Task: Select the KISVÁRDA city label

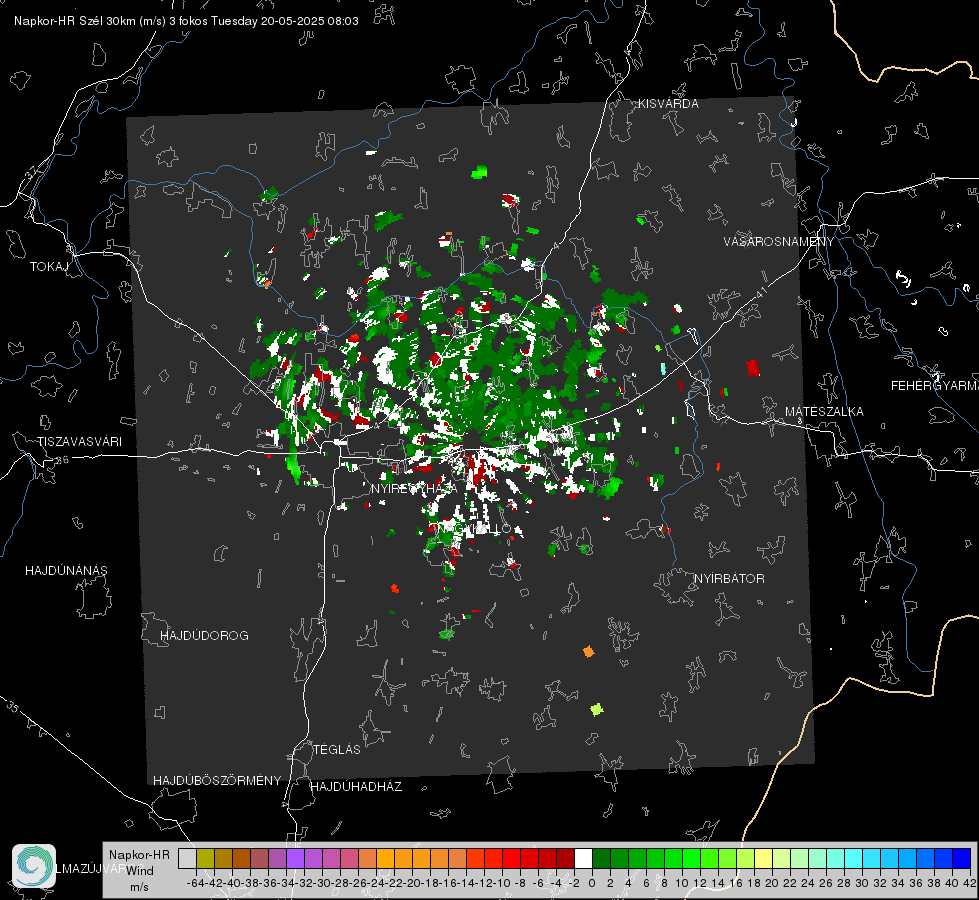Action: point(667,104)
